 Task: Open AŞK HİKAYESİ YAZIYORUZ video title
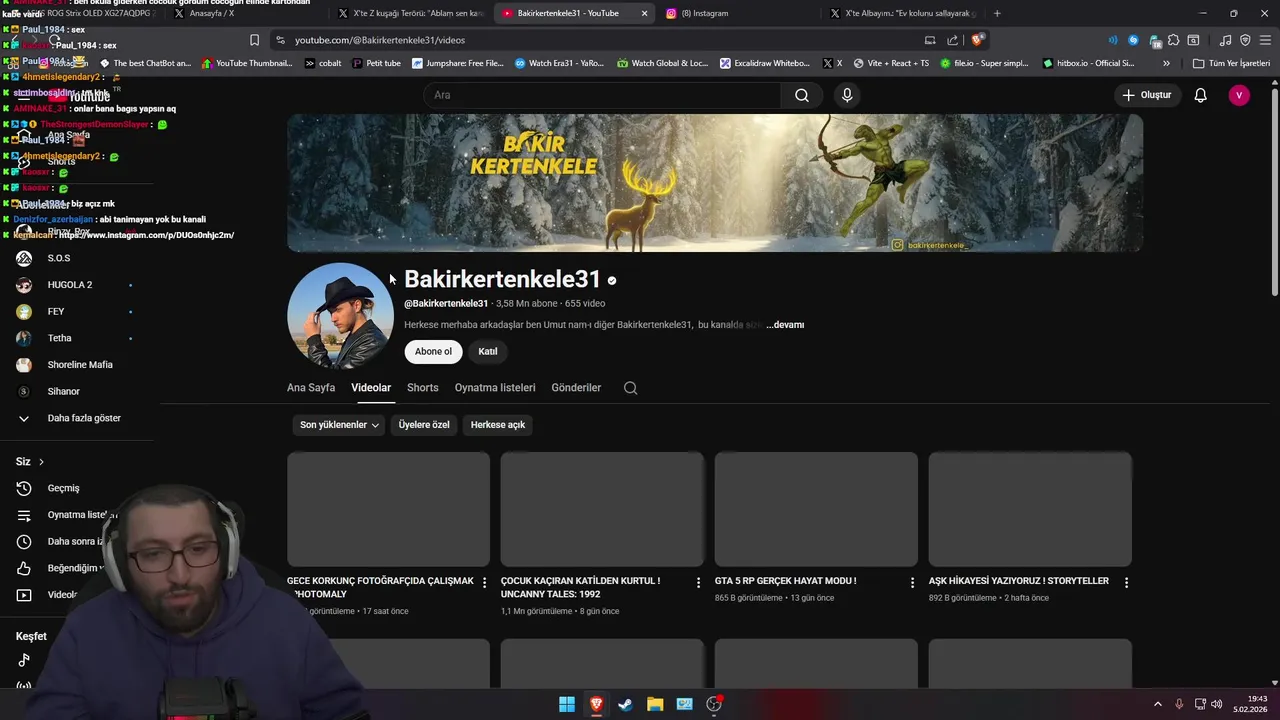click(x=1018, y=581)
